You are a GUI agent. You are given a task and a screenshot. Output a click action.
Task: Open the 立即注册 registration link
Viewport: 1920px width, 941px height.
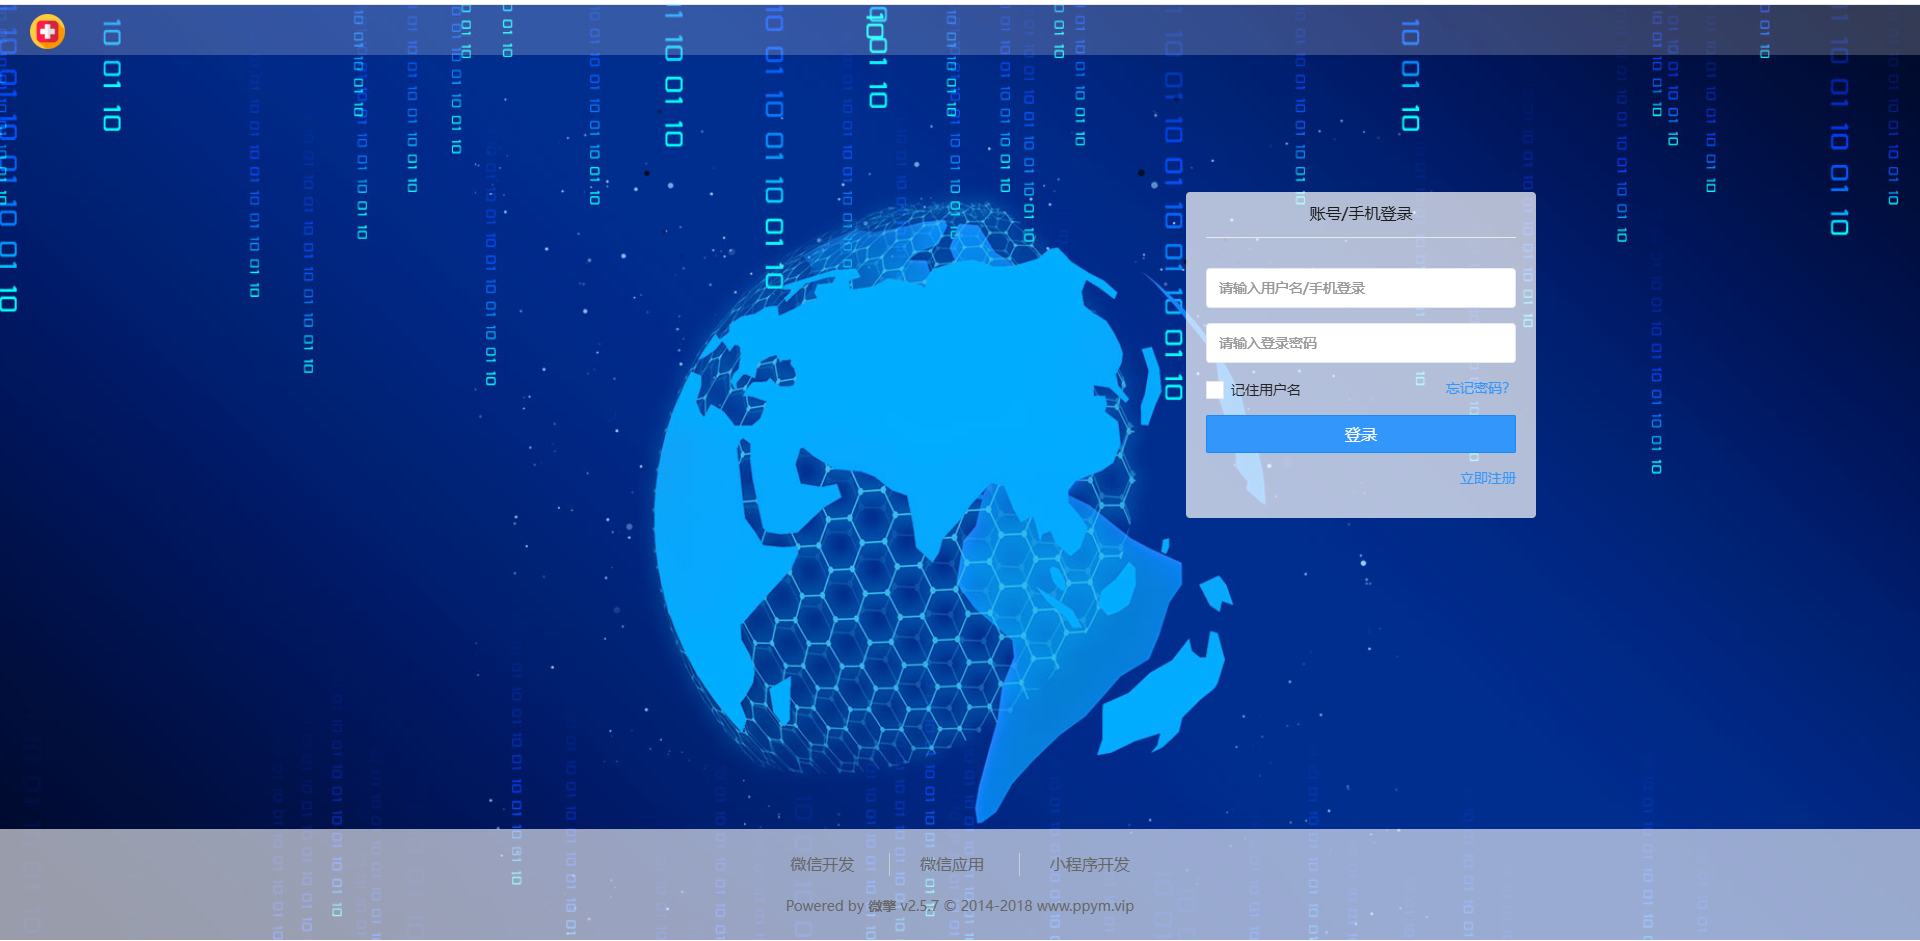click(x=1487, y=478)
